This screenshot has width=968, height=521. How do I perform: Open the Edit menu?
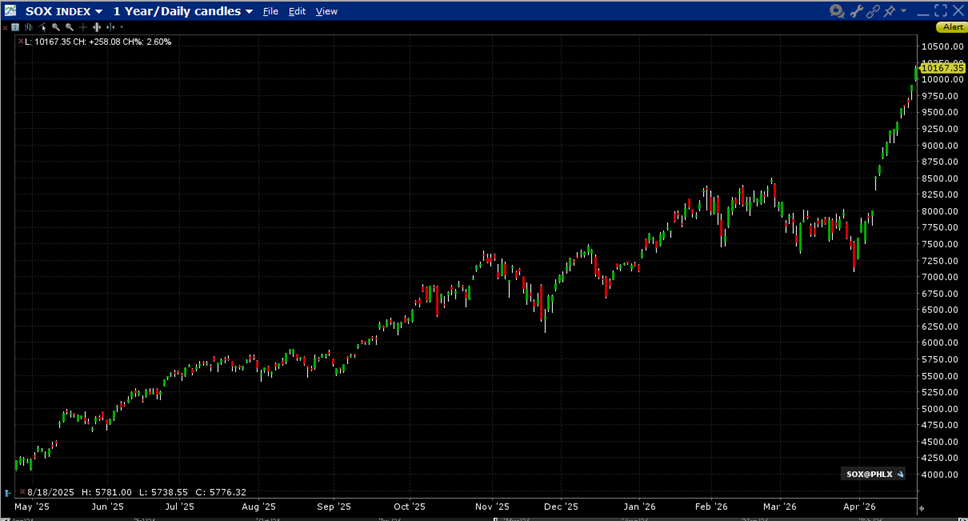pos(297,12)
